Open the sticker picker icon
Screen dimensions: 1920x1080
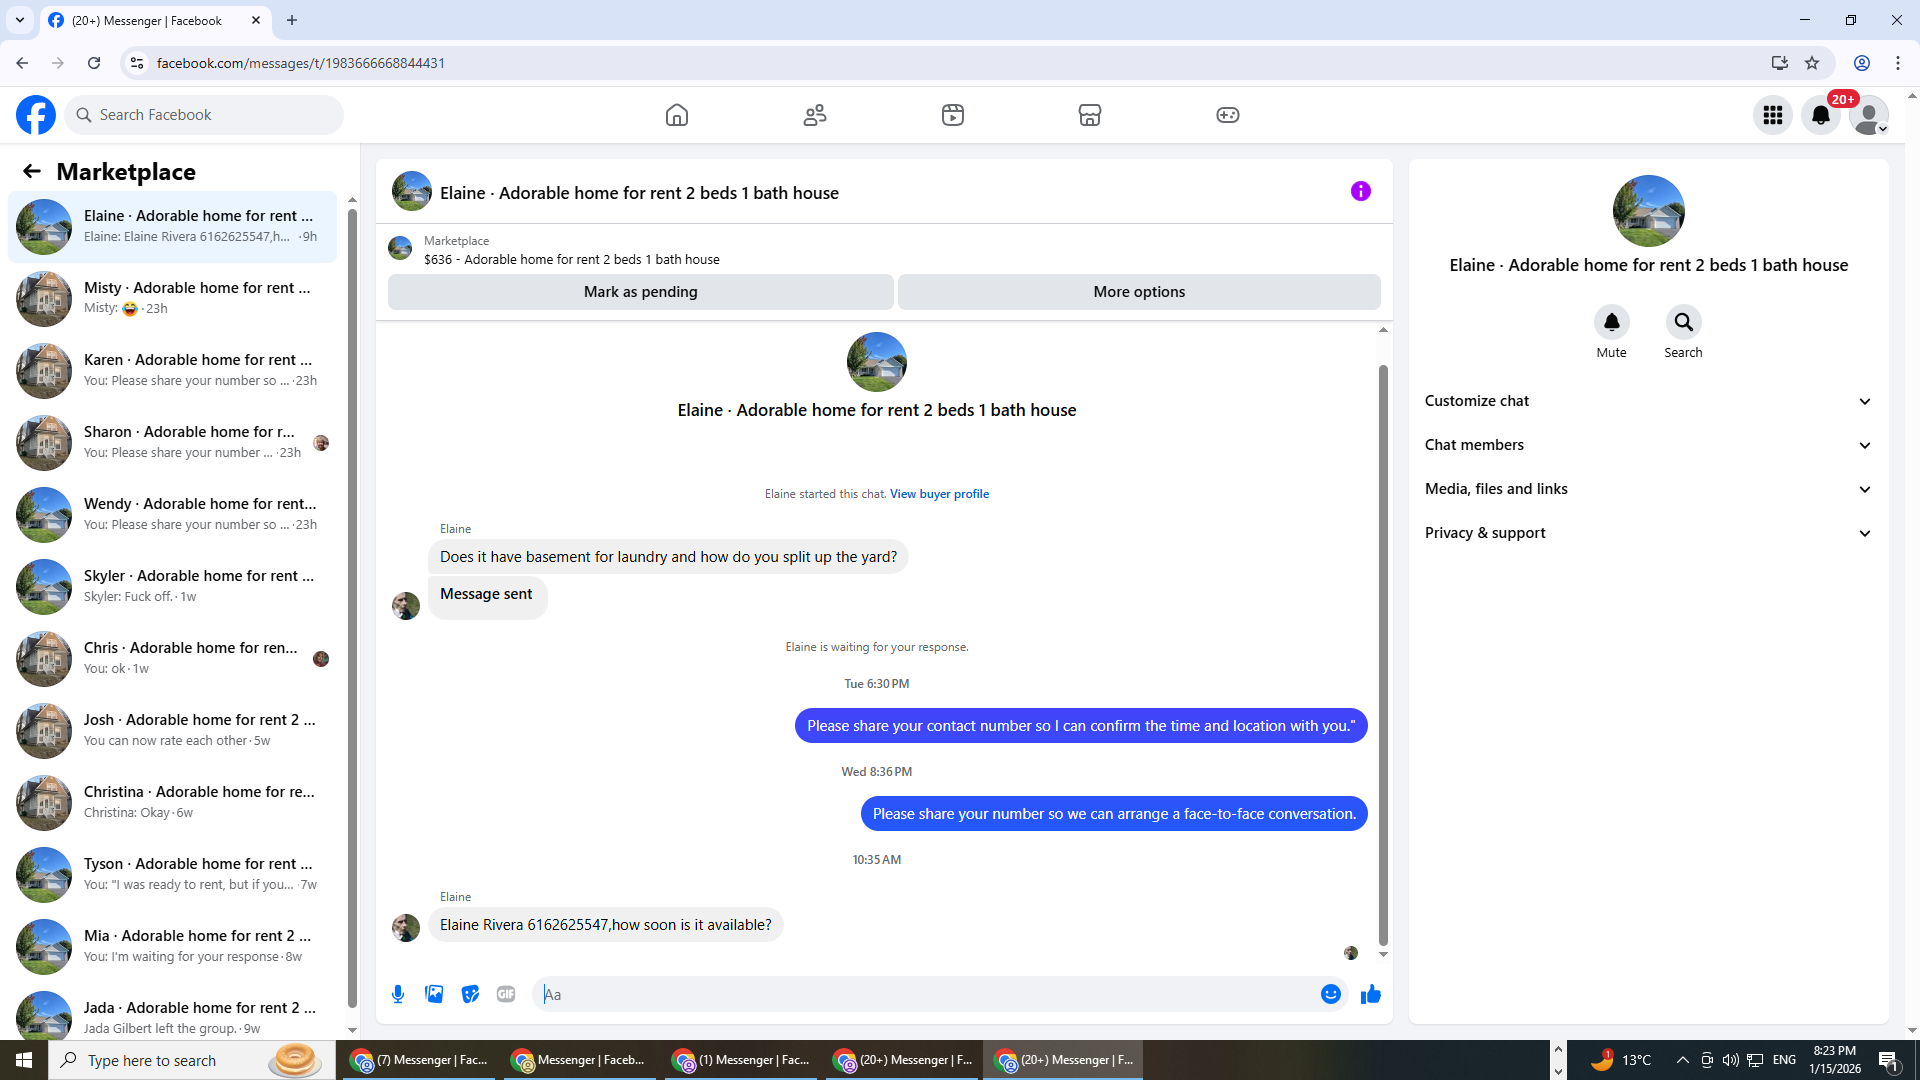(470, 994)
